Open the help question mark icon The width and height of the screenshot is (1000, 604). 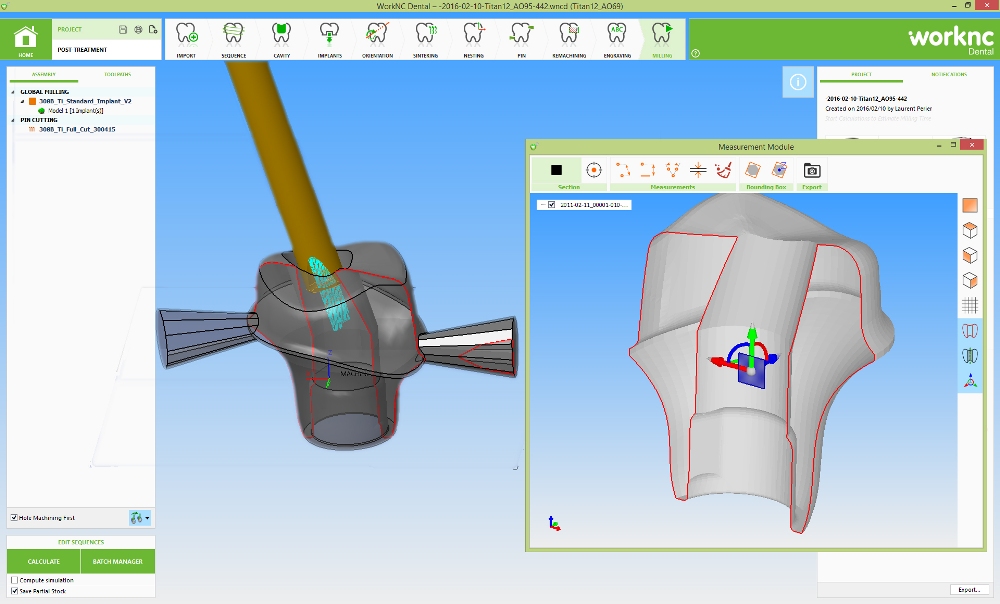coord(695,54)
